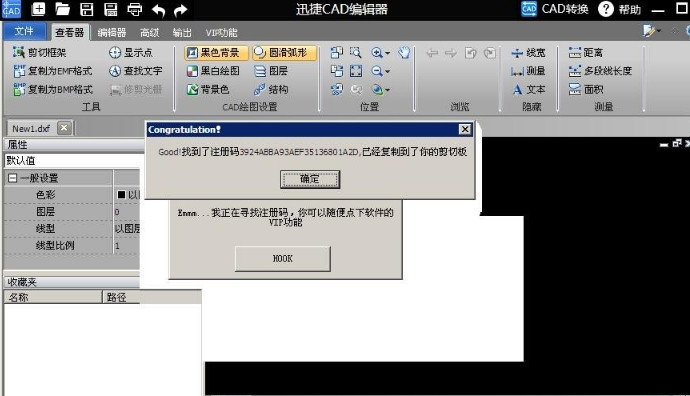
Task: Switch to the 编辑器 tab
Action: coord(111,33)
